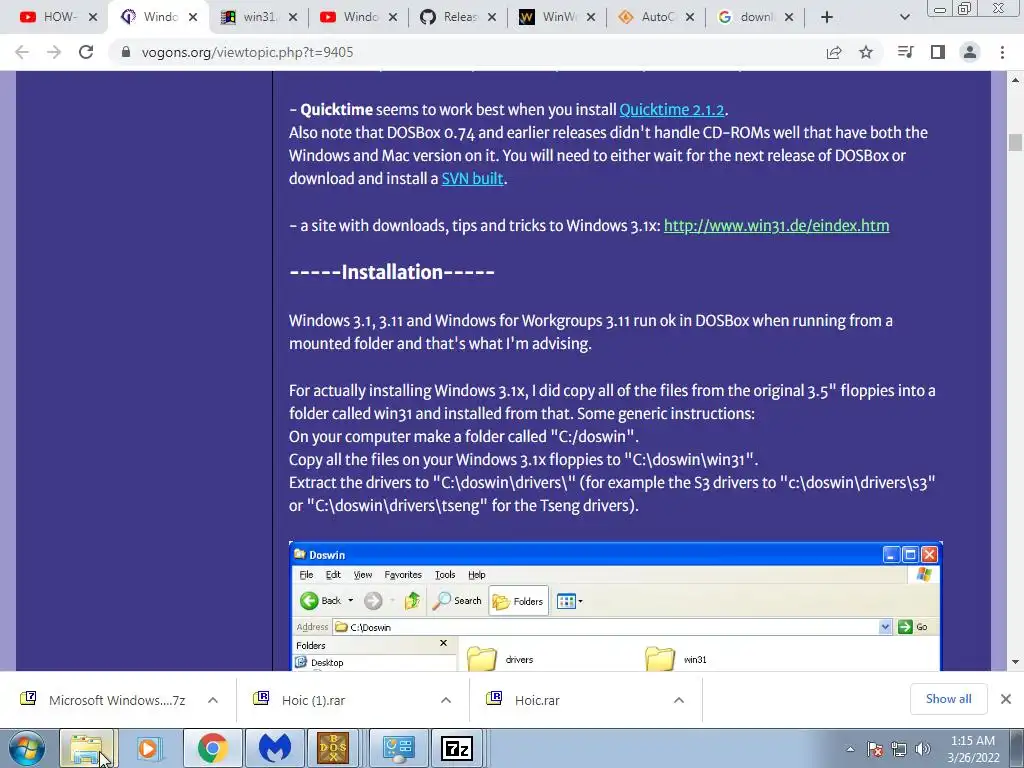1024x768 pixels.
Task: Open Windows Explorer from taskbar
Action: [87, 748]
